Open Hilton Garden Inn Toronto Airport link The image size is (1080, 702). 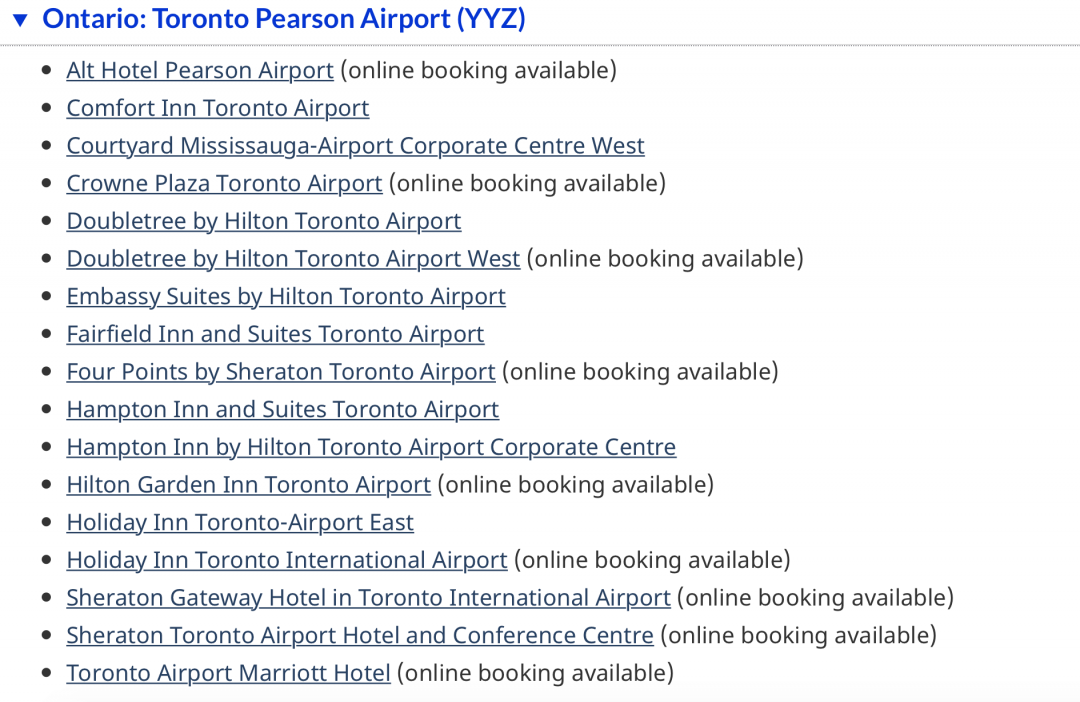point(248,485)
